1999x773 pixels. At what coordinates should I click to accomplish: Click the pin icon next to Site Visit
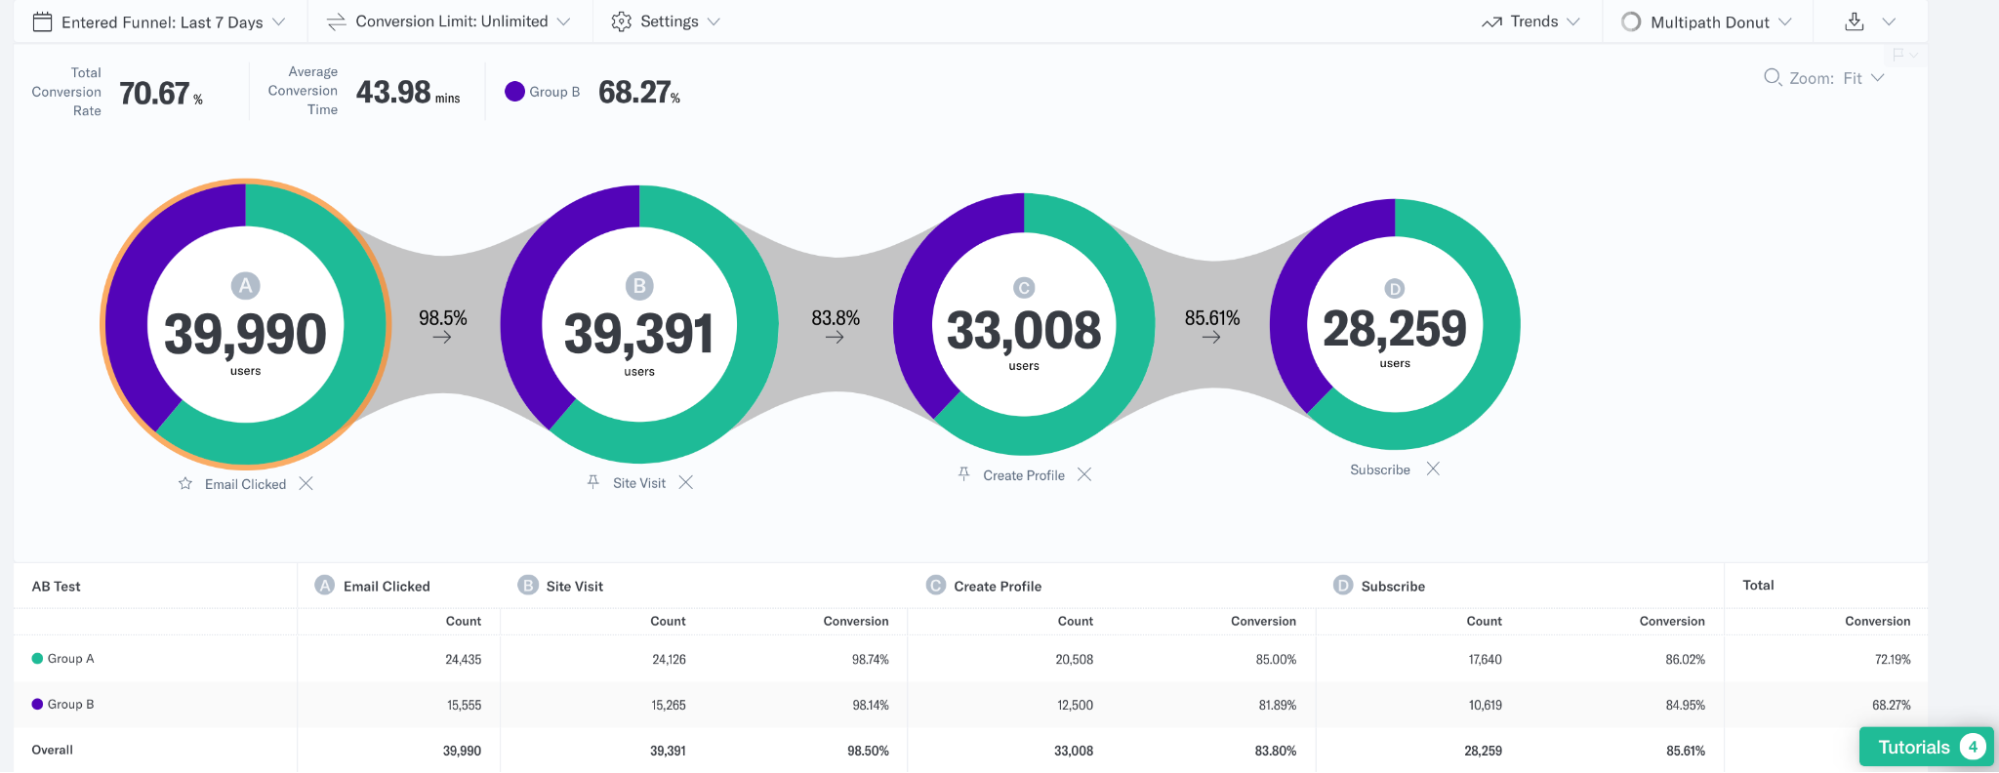click(593, 482)
